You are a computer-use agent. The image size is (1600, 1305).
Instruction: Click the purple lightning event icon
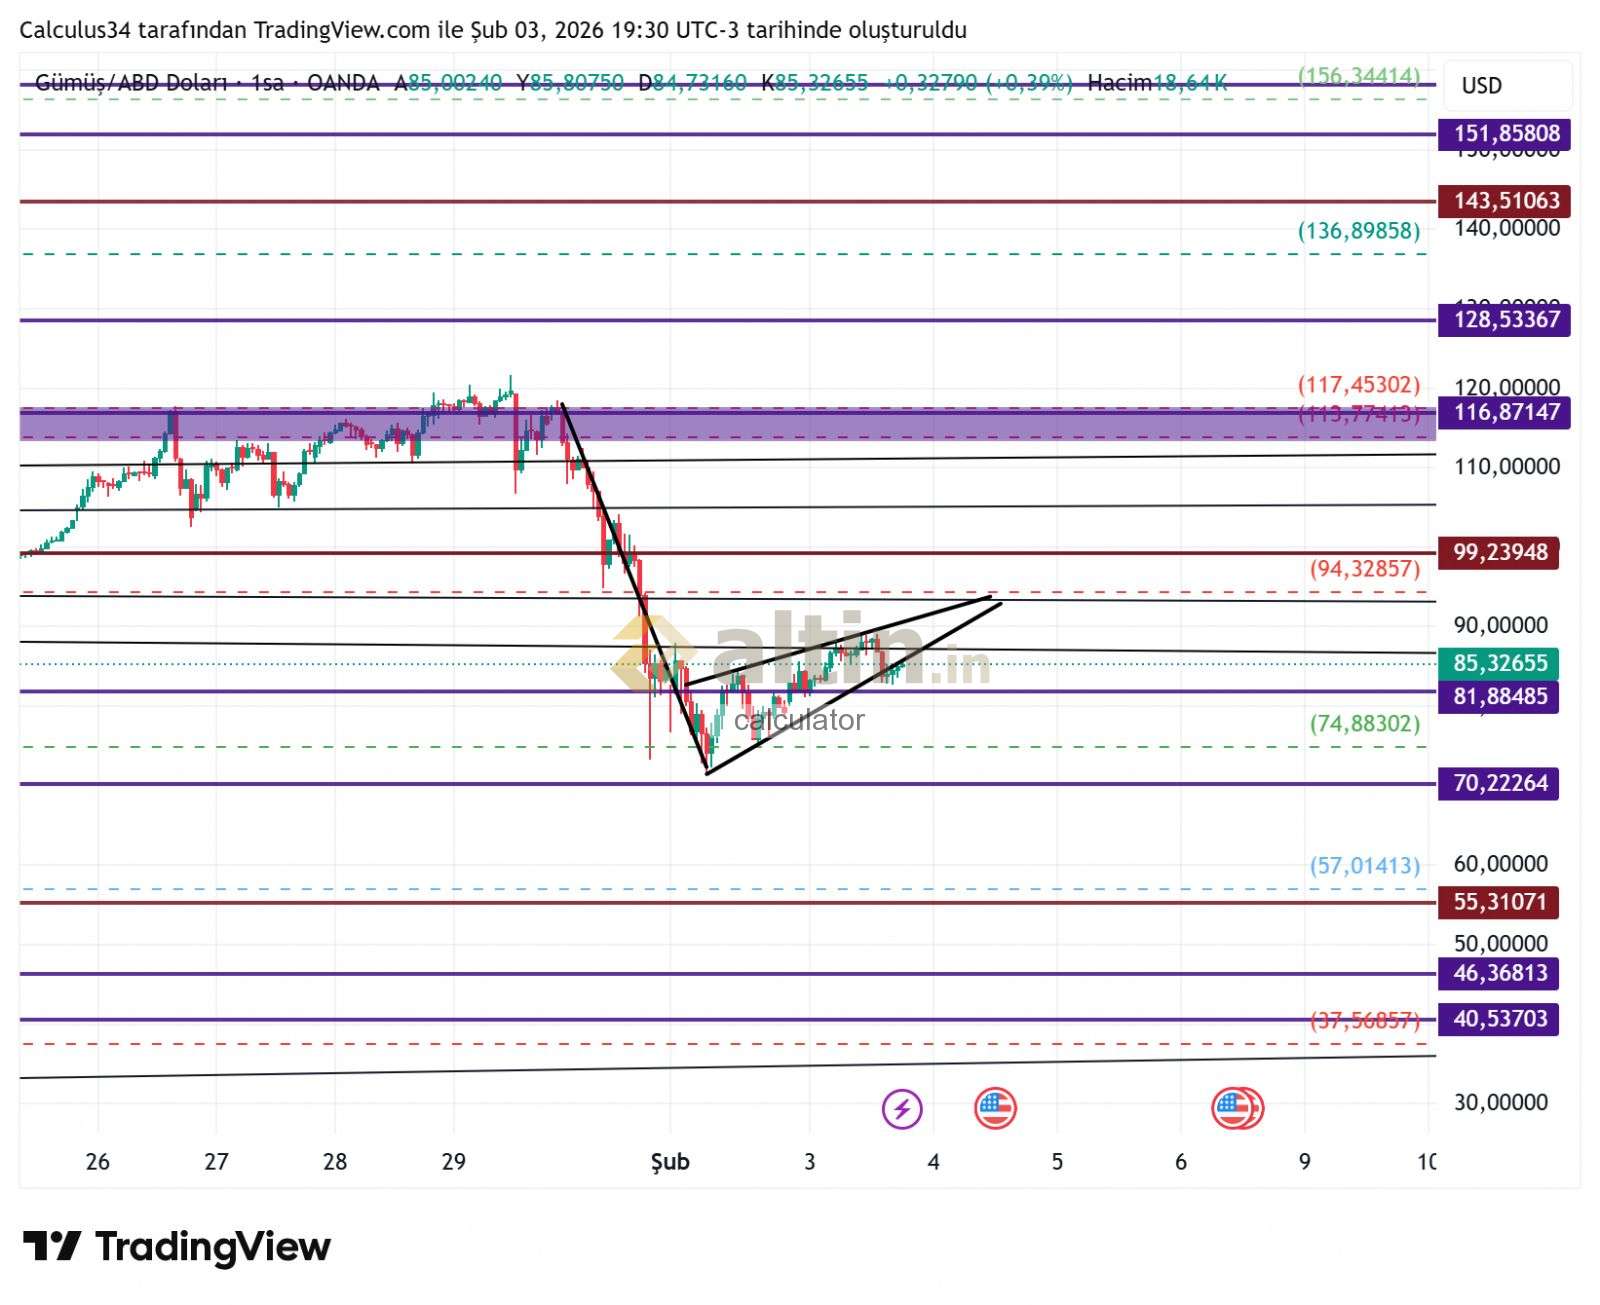pos(902,1108)
